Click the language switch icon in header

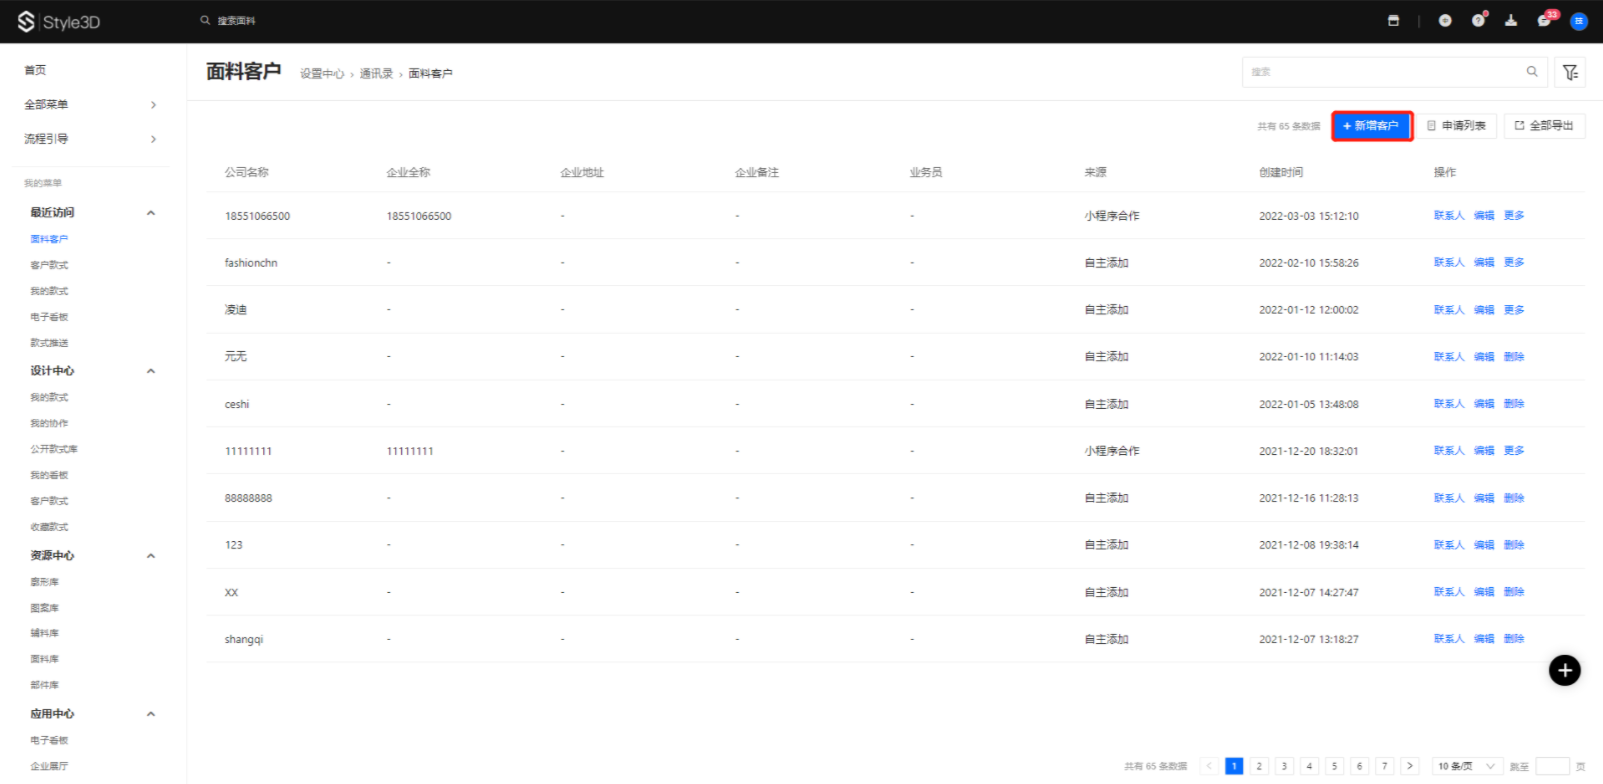[x=1445, y=21]
